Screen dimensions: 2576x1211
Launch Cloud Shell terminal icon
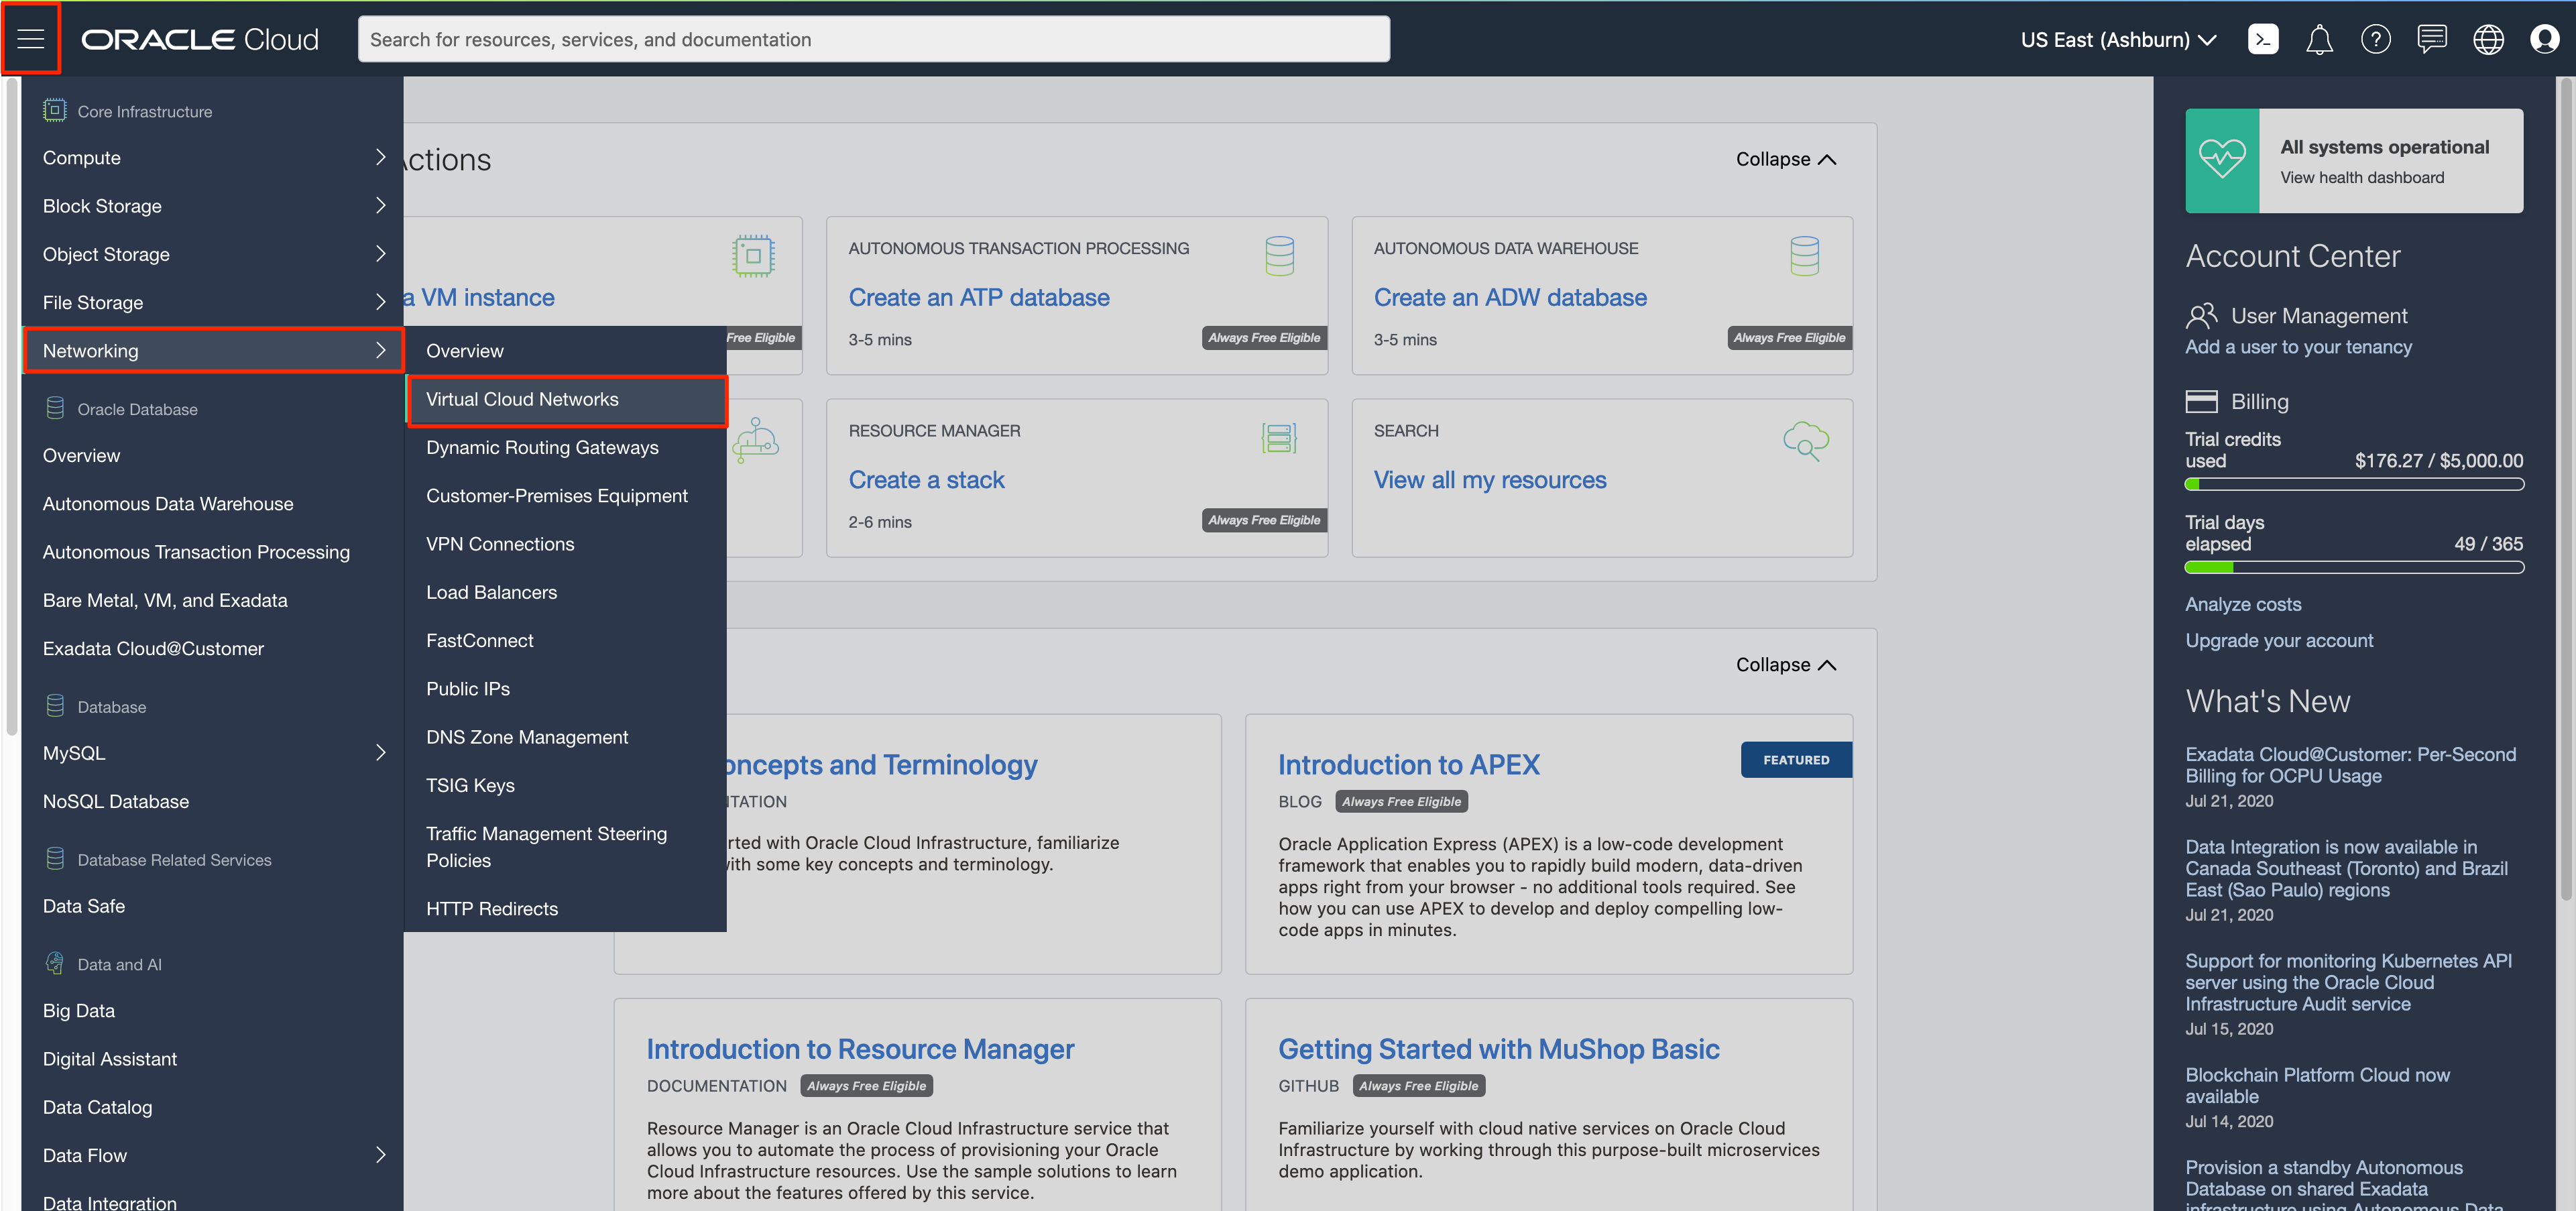pos(2262,39)
